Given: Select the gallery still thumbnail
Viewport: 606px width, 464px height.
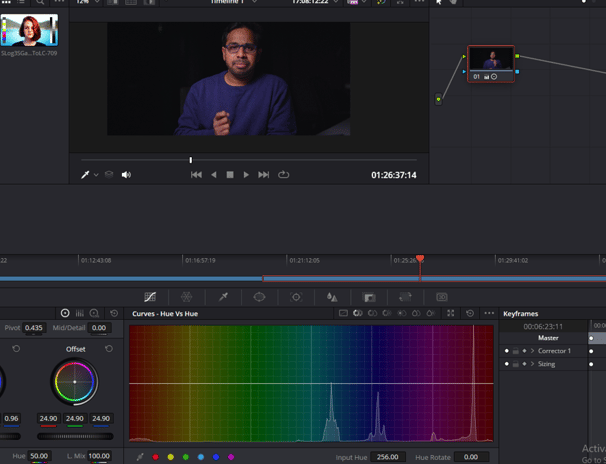Looking at the screenshot, I should click(x=29, y=30).
